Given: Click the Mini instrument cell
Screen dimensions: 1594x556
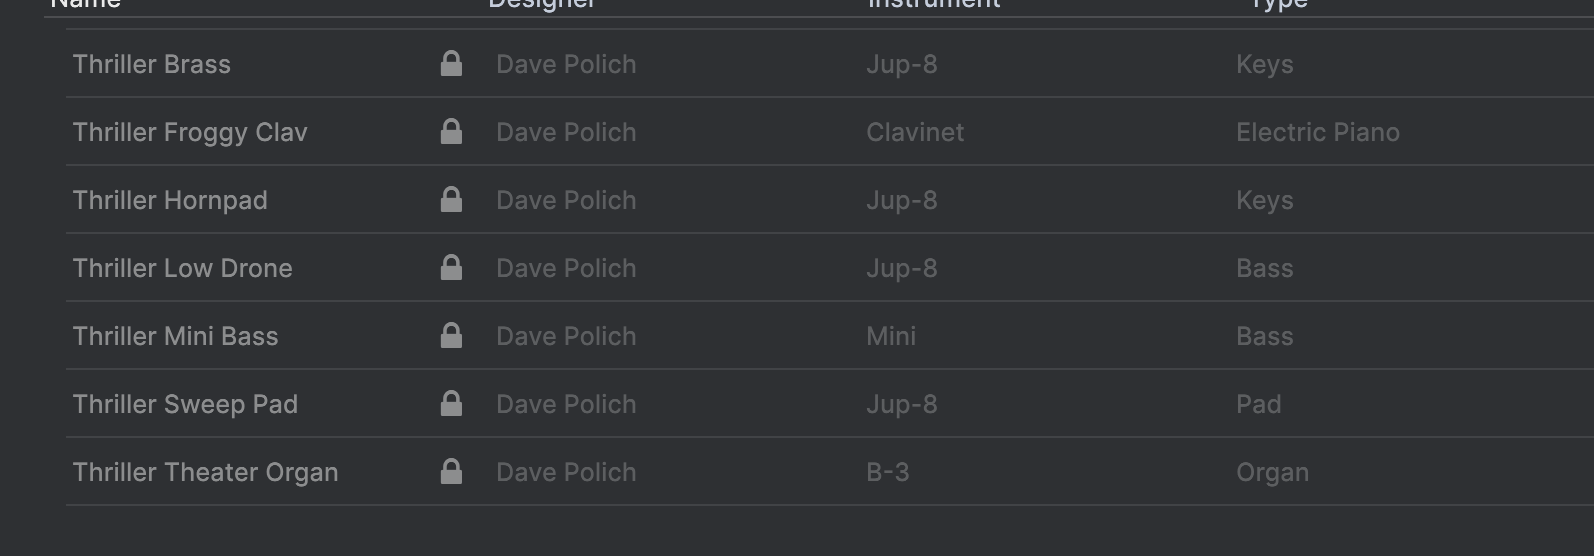Looking at the screenshot, I should (891, 337).
